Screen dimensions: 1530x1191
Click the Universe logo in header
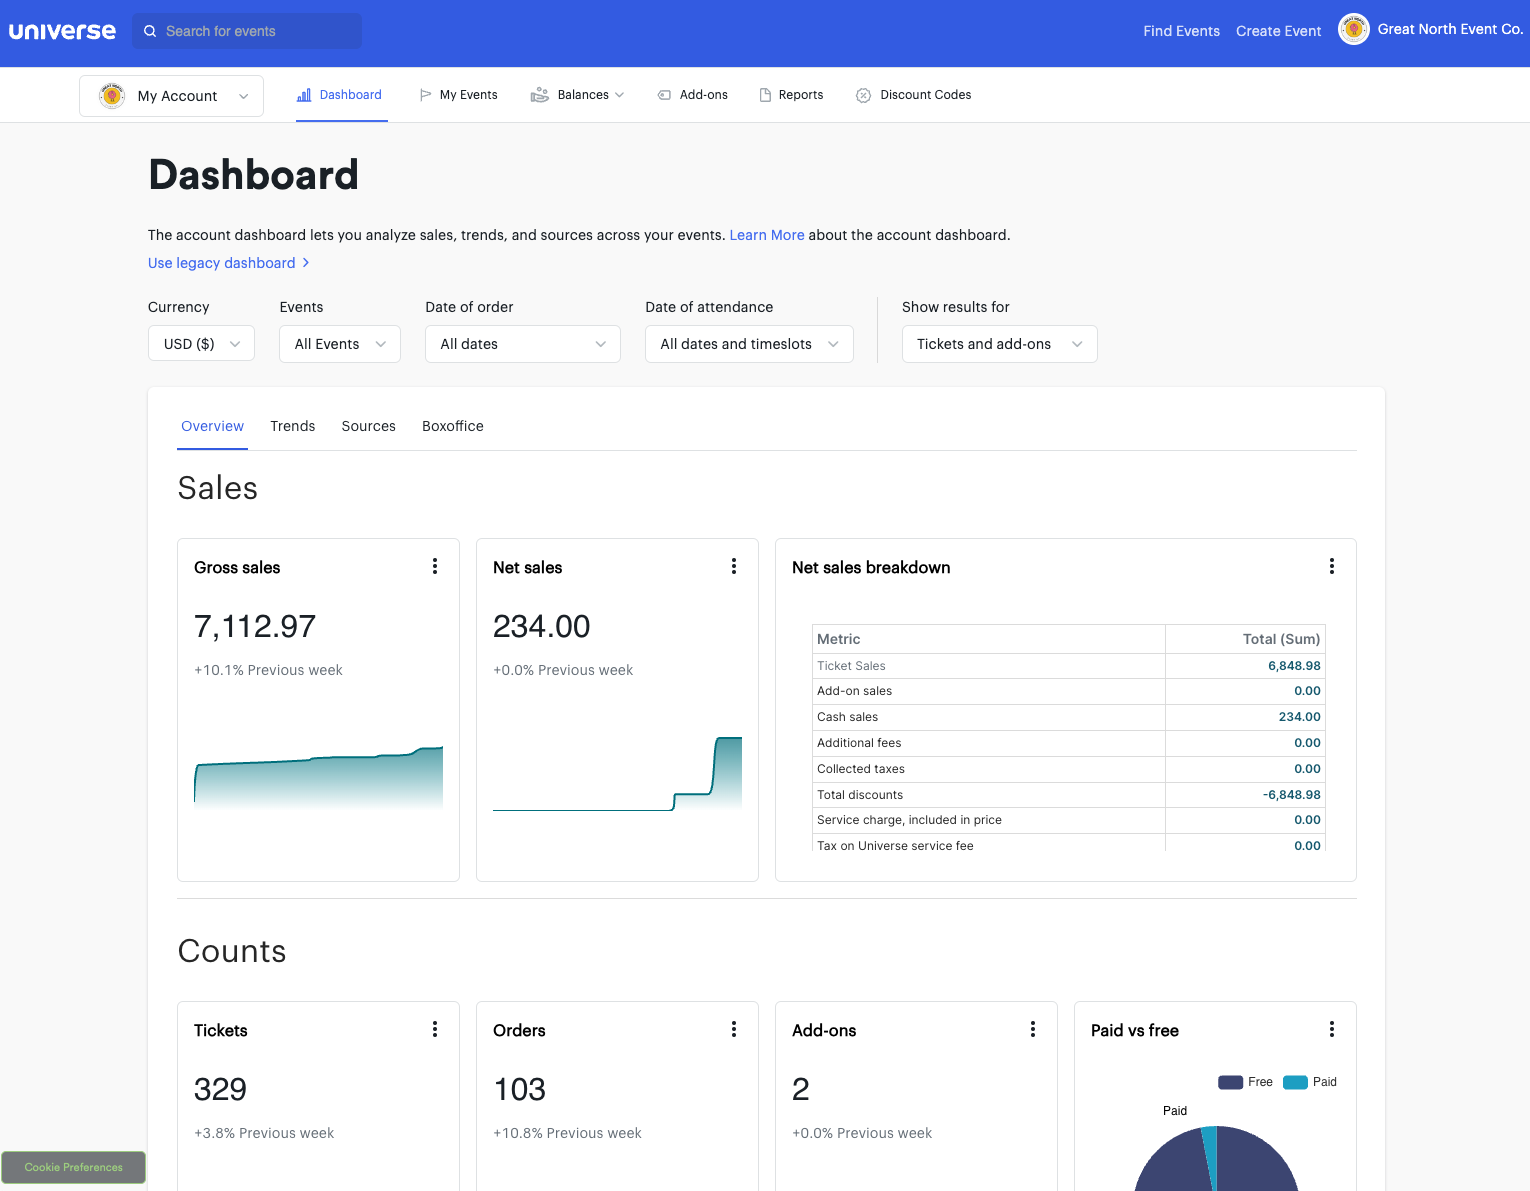(x=62, y=31)
